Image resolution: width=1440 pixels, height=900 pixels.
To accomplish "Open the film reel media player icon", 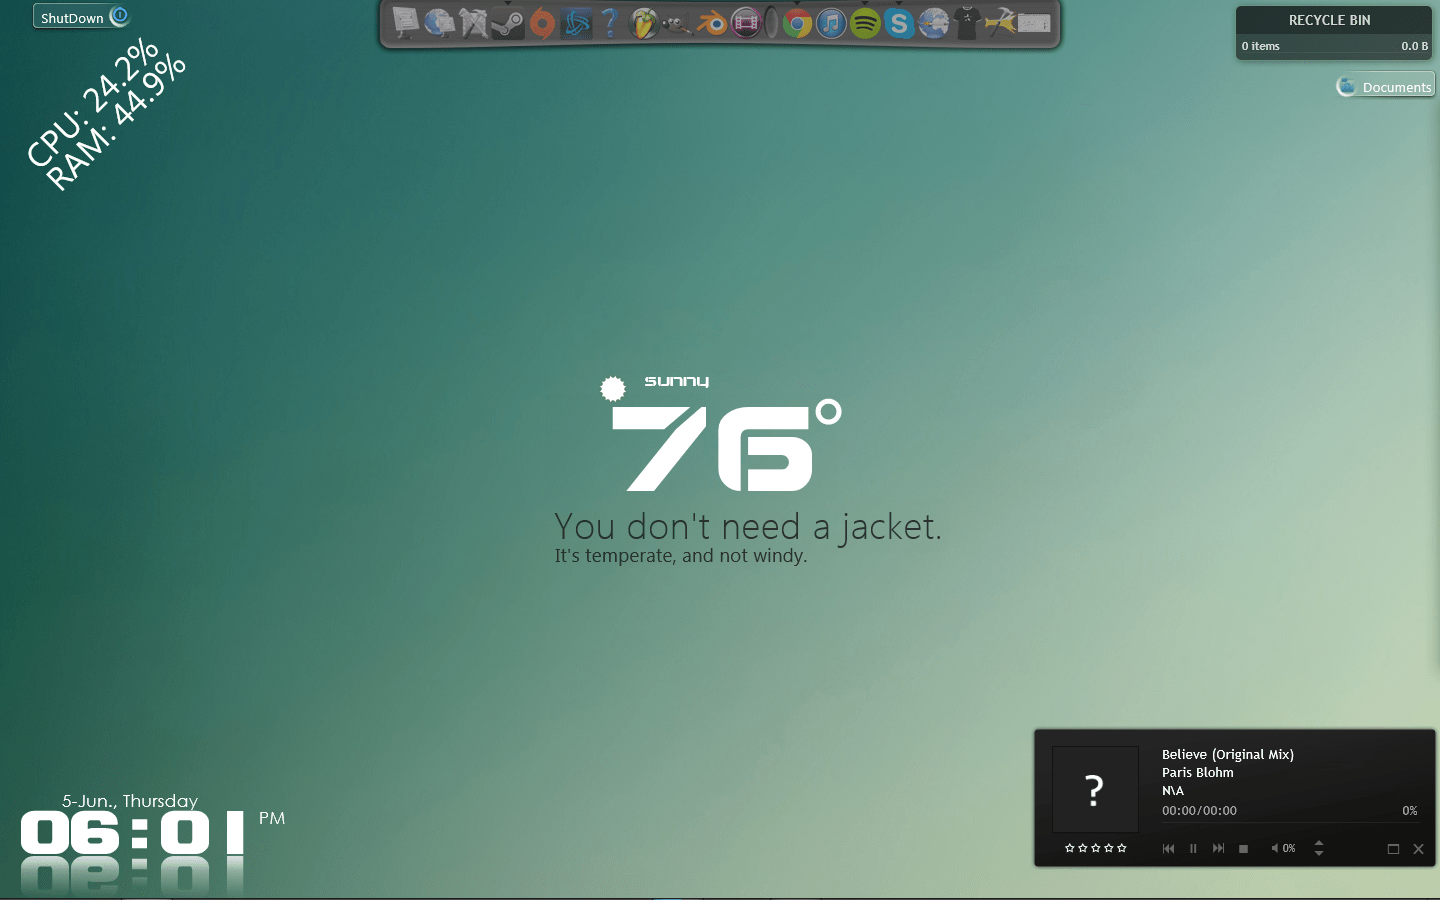I will point(746,22).
